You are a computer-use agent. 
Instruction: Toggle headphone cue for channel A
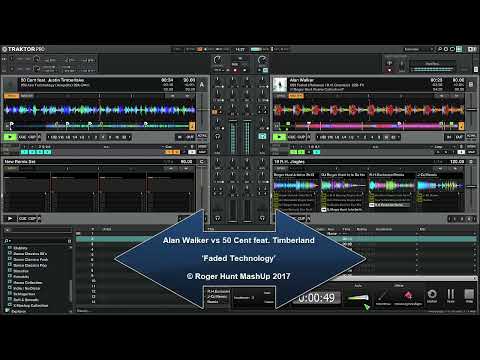pyautogui.click(x=218, y=136)
